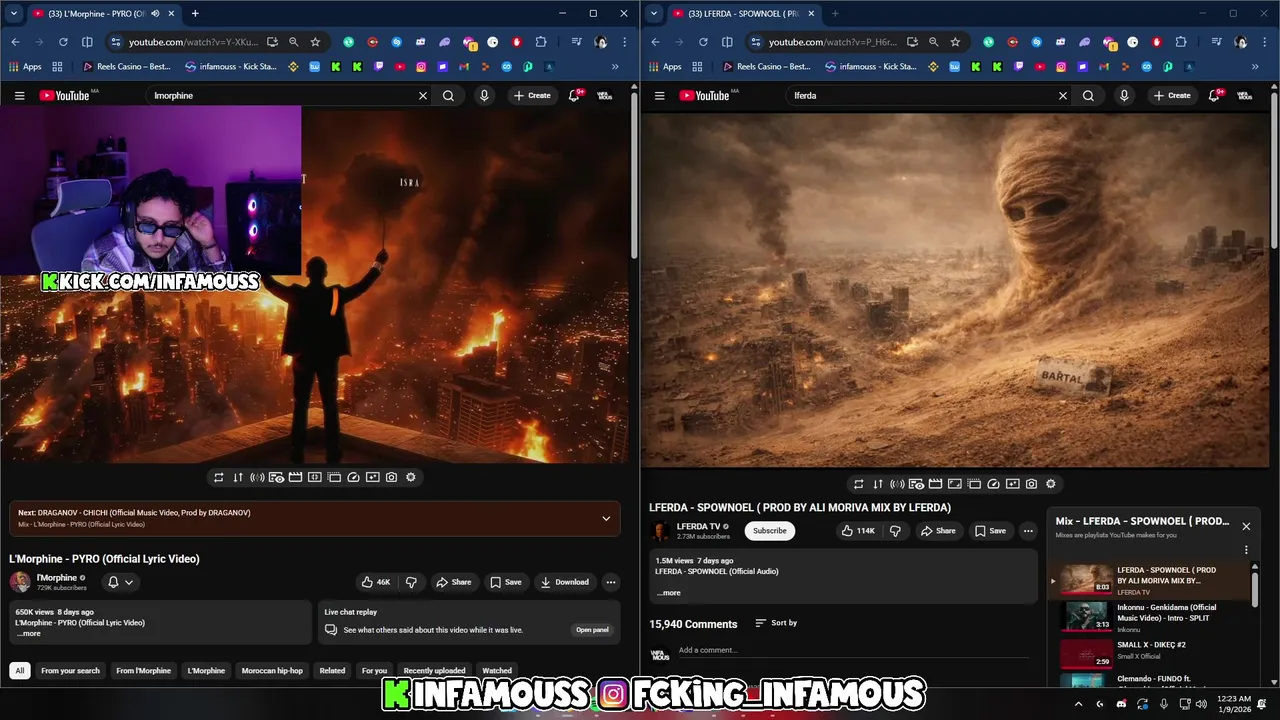This screenshot has height=720, width=1280.
Task: Show hidden system tray icons
Action: (x=1078, y=704)
